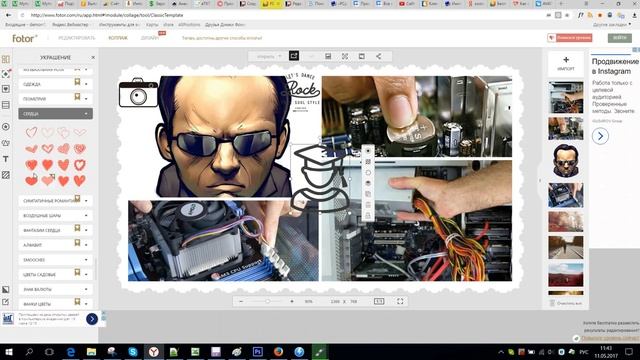This screenshot has width=640, height=360.
Task: Open the heart-framed photo tool in sidebar
Action: point(6,89)
